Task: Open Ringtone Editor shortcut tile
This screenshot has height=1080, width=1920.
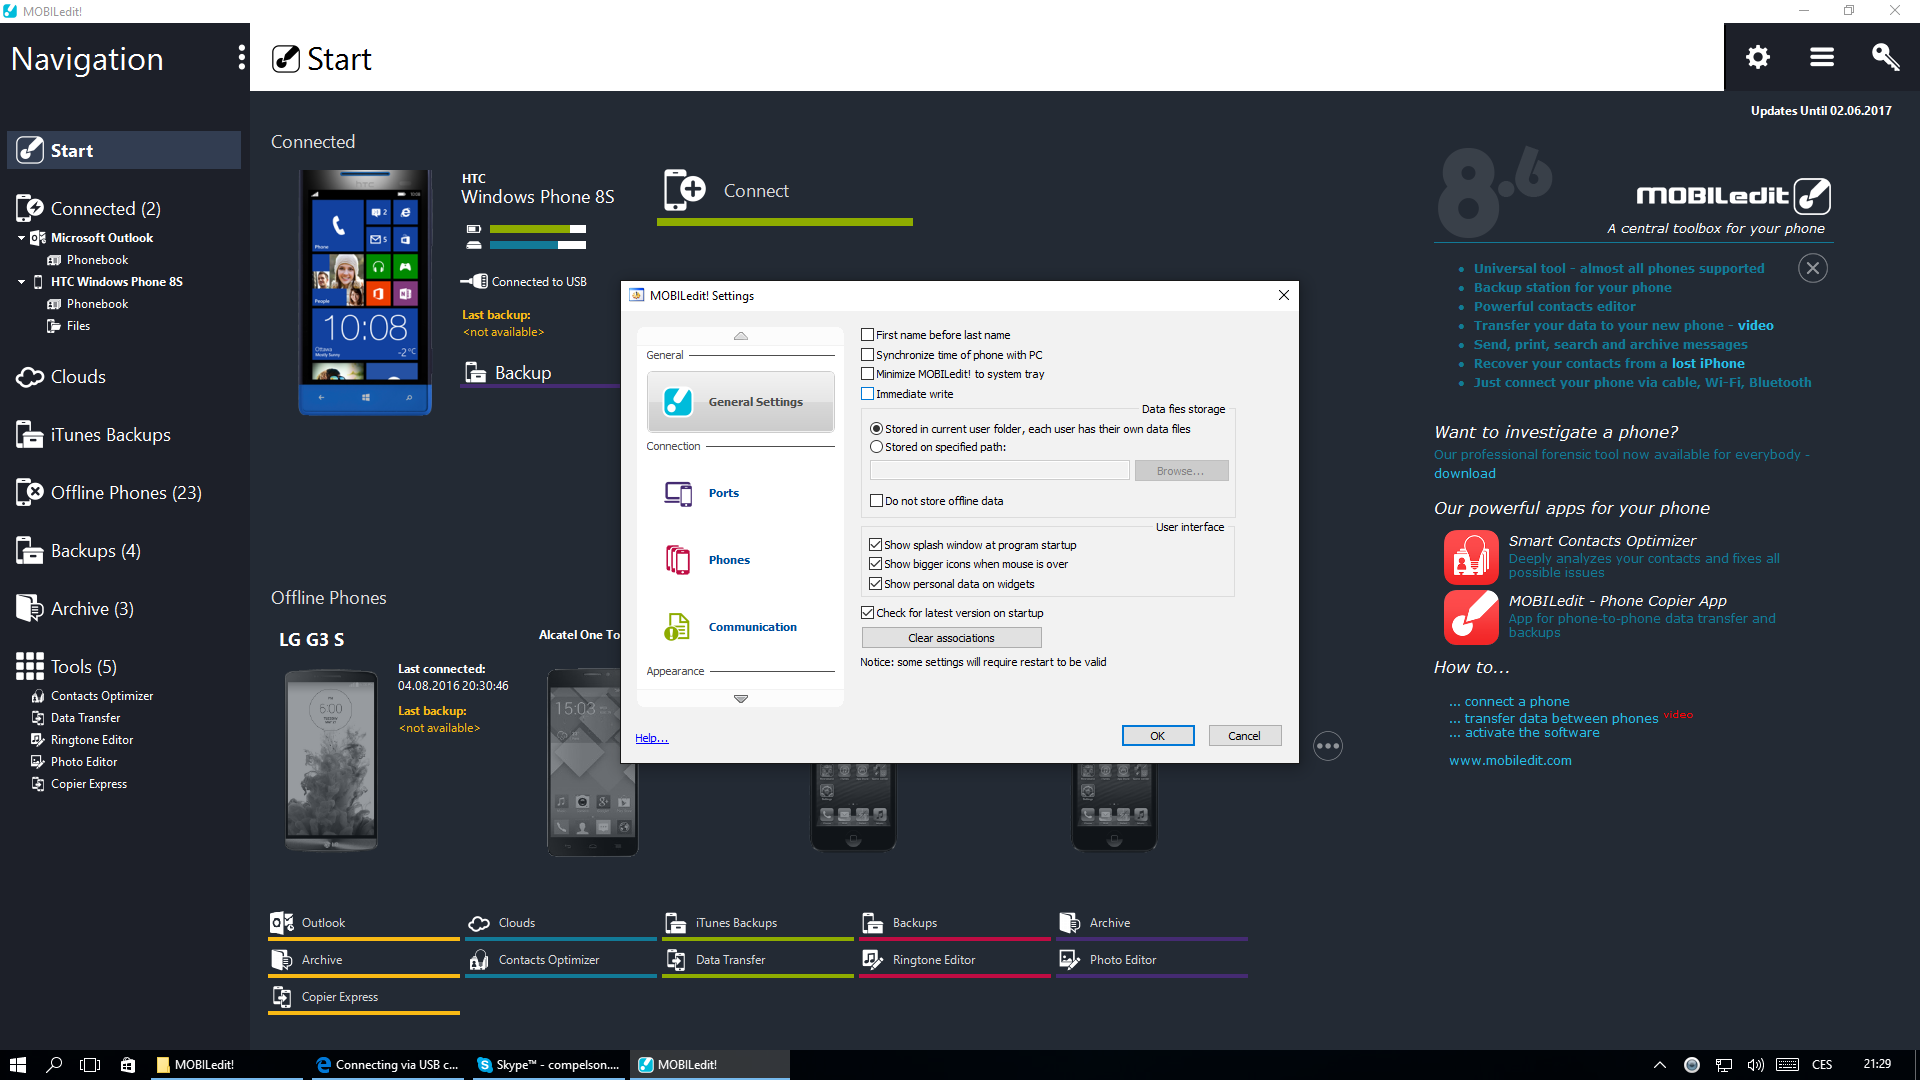Action: pos(933,960)
